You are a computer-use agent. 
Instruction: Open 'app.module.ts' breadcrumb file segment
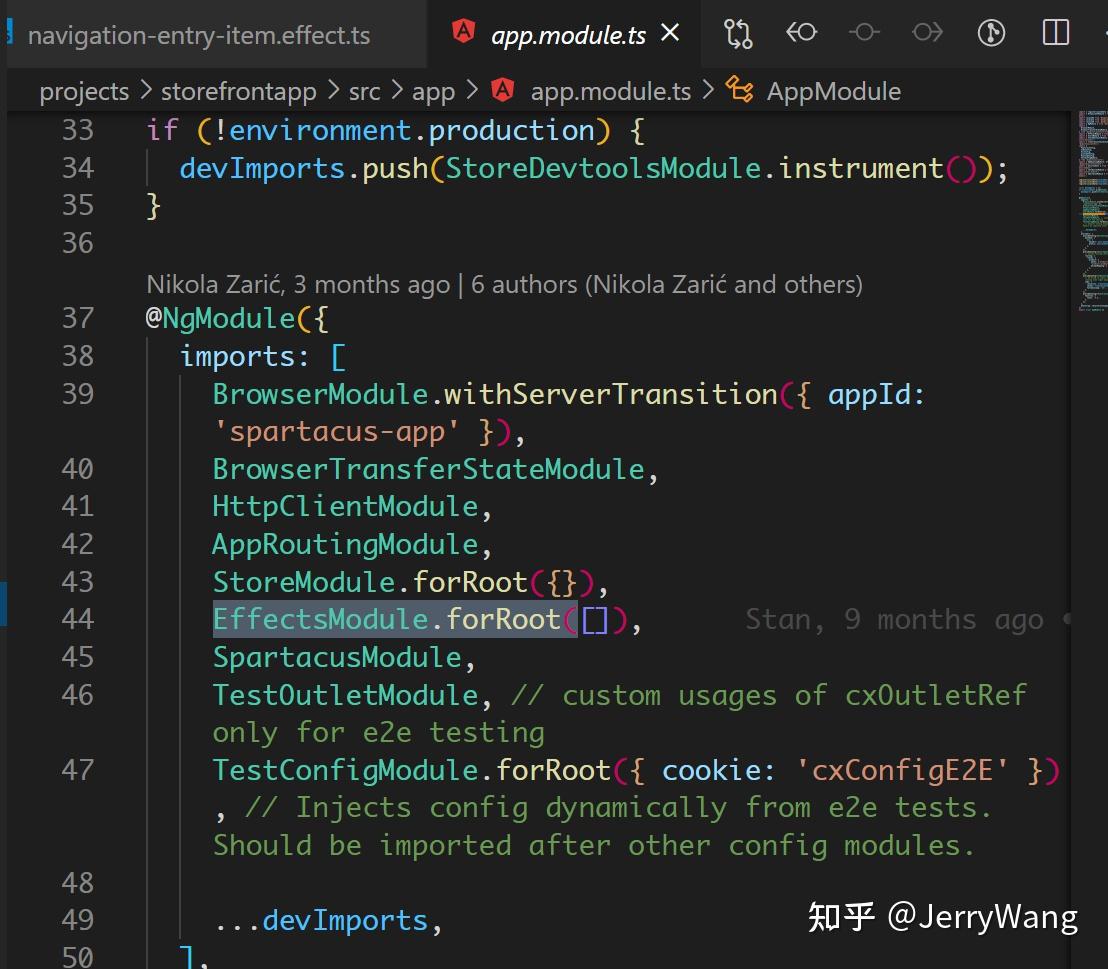pyautogui.click(x=611, y=92)
